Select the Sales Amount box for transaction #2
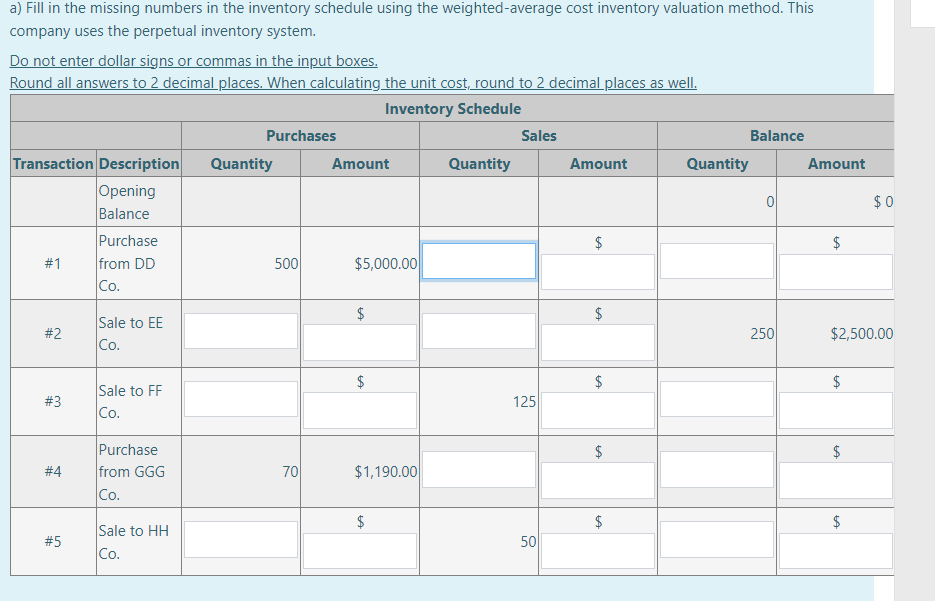This screenshot has width=935, height=601. click(x=597, y=343)
